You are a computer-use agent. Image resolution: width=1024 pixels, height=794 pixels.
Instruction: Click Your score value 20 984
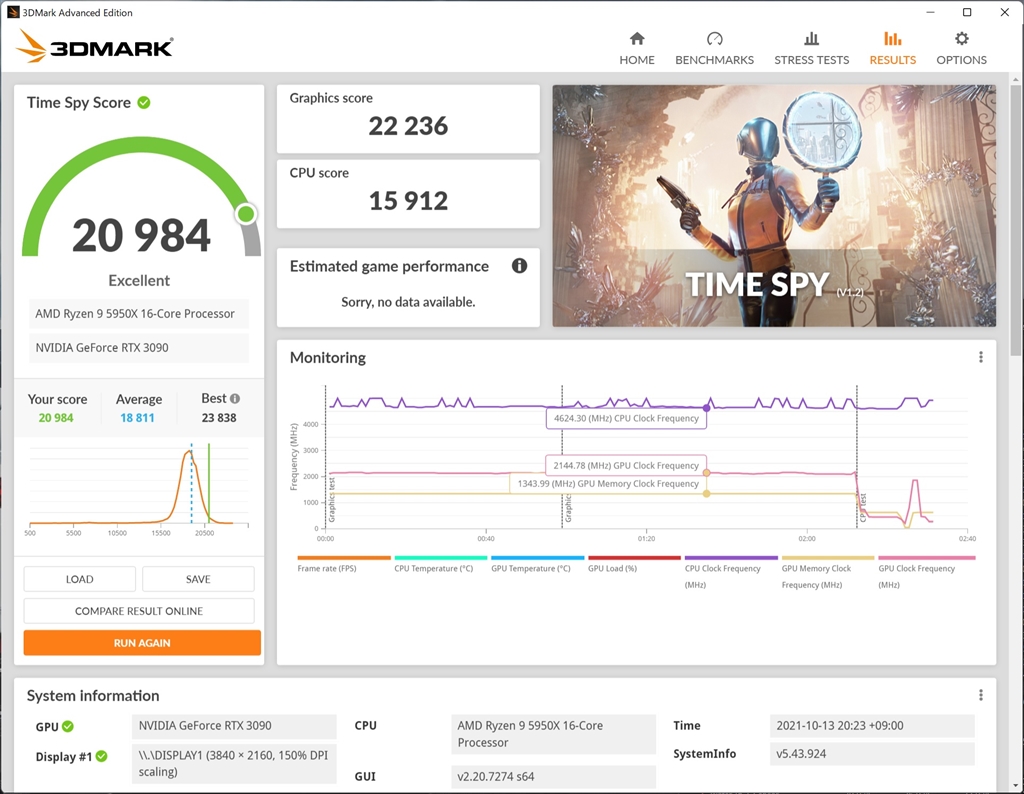(56, 418)
